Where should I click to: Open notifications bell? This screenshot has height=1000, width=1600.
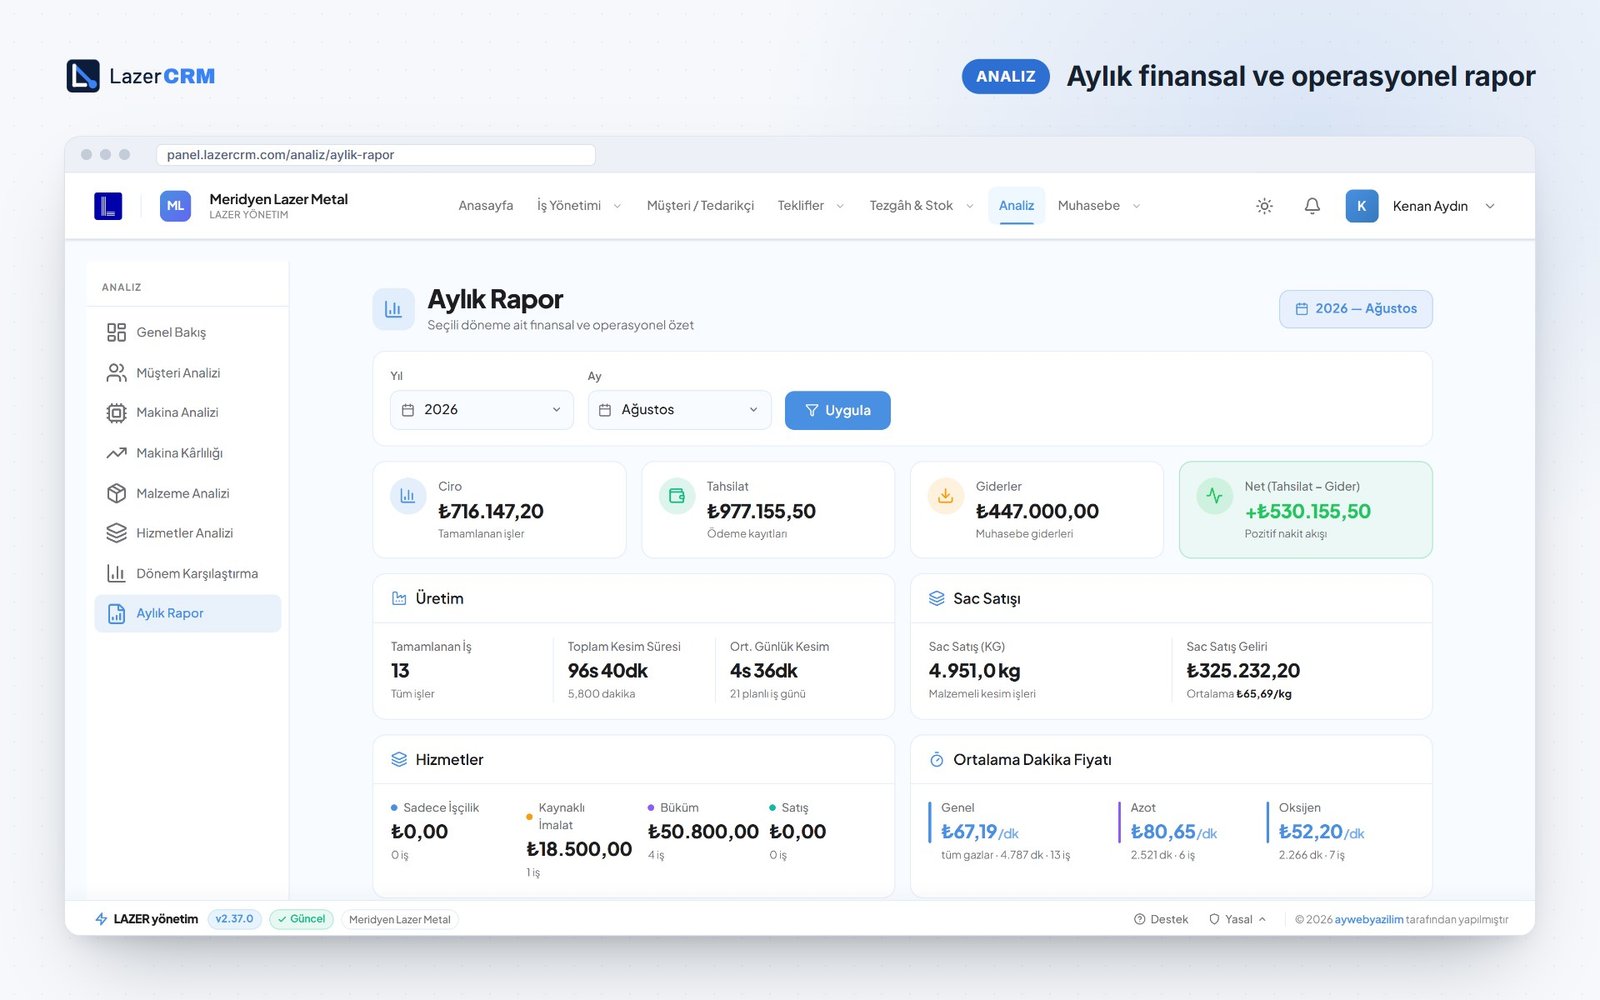tap(1312, 206)
